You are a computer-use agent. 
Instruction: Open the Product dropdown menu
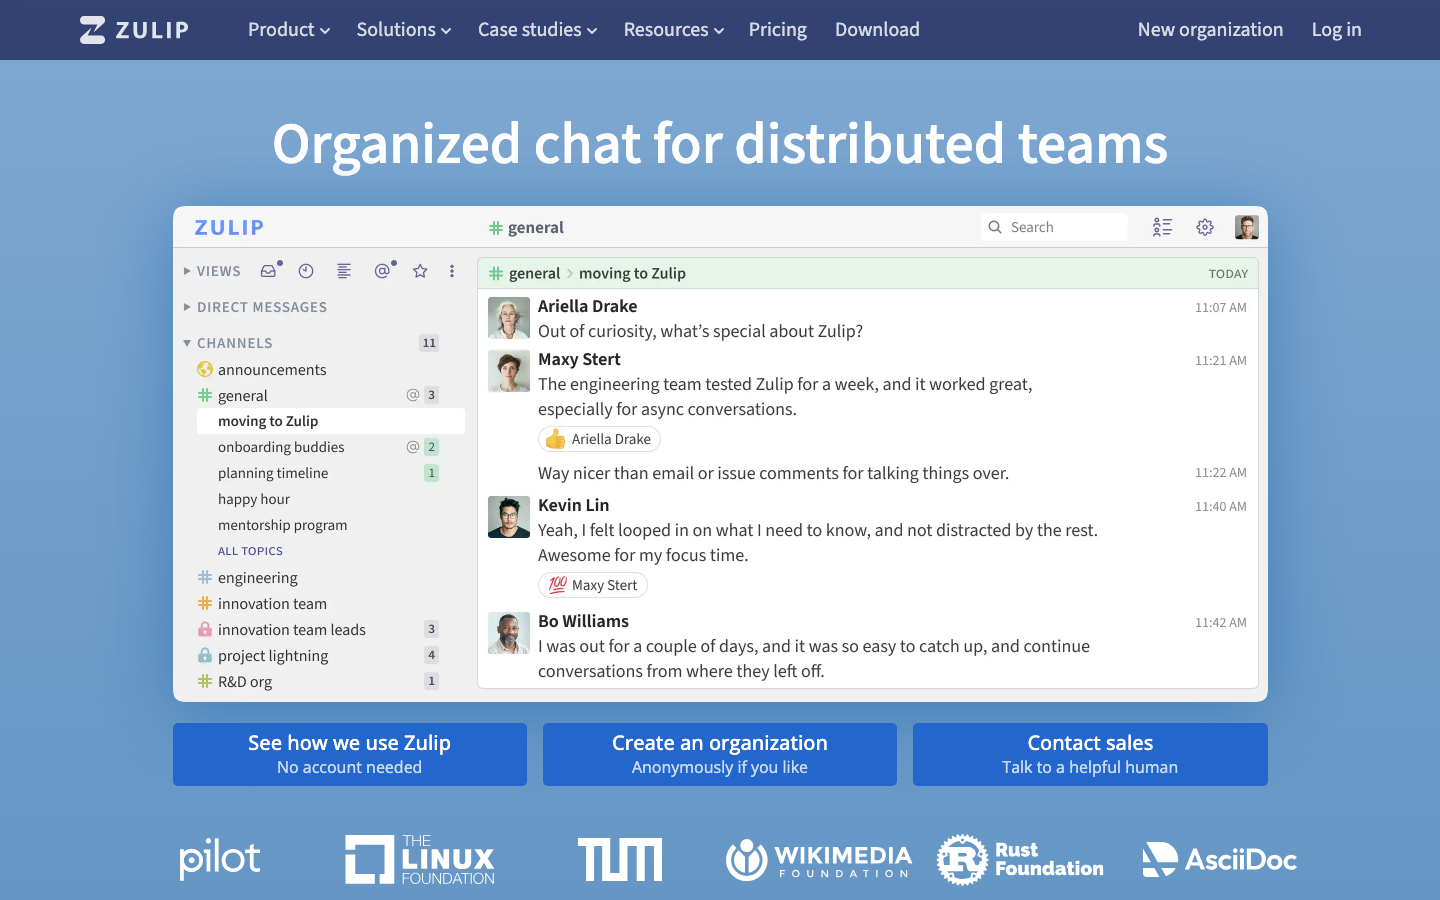point(288,30)
